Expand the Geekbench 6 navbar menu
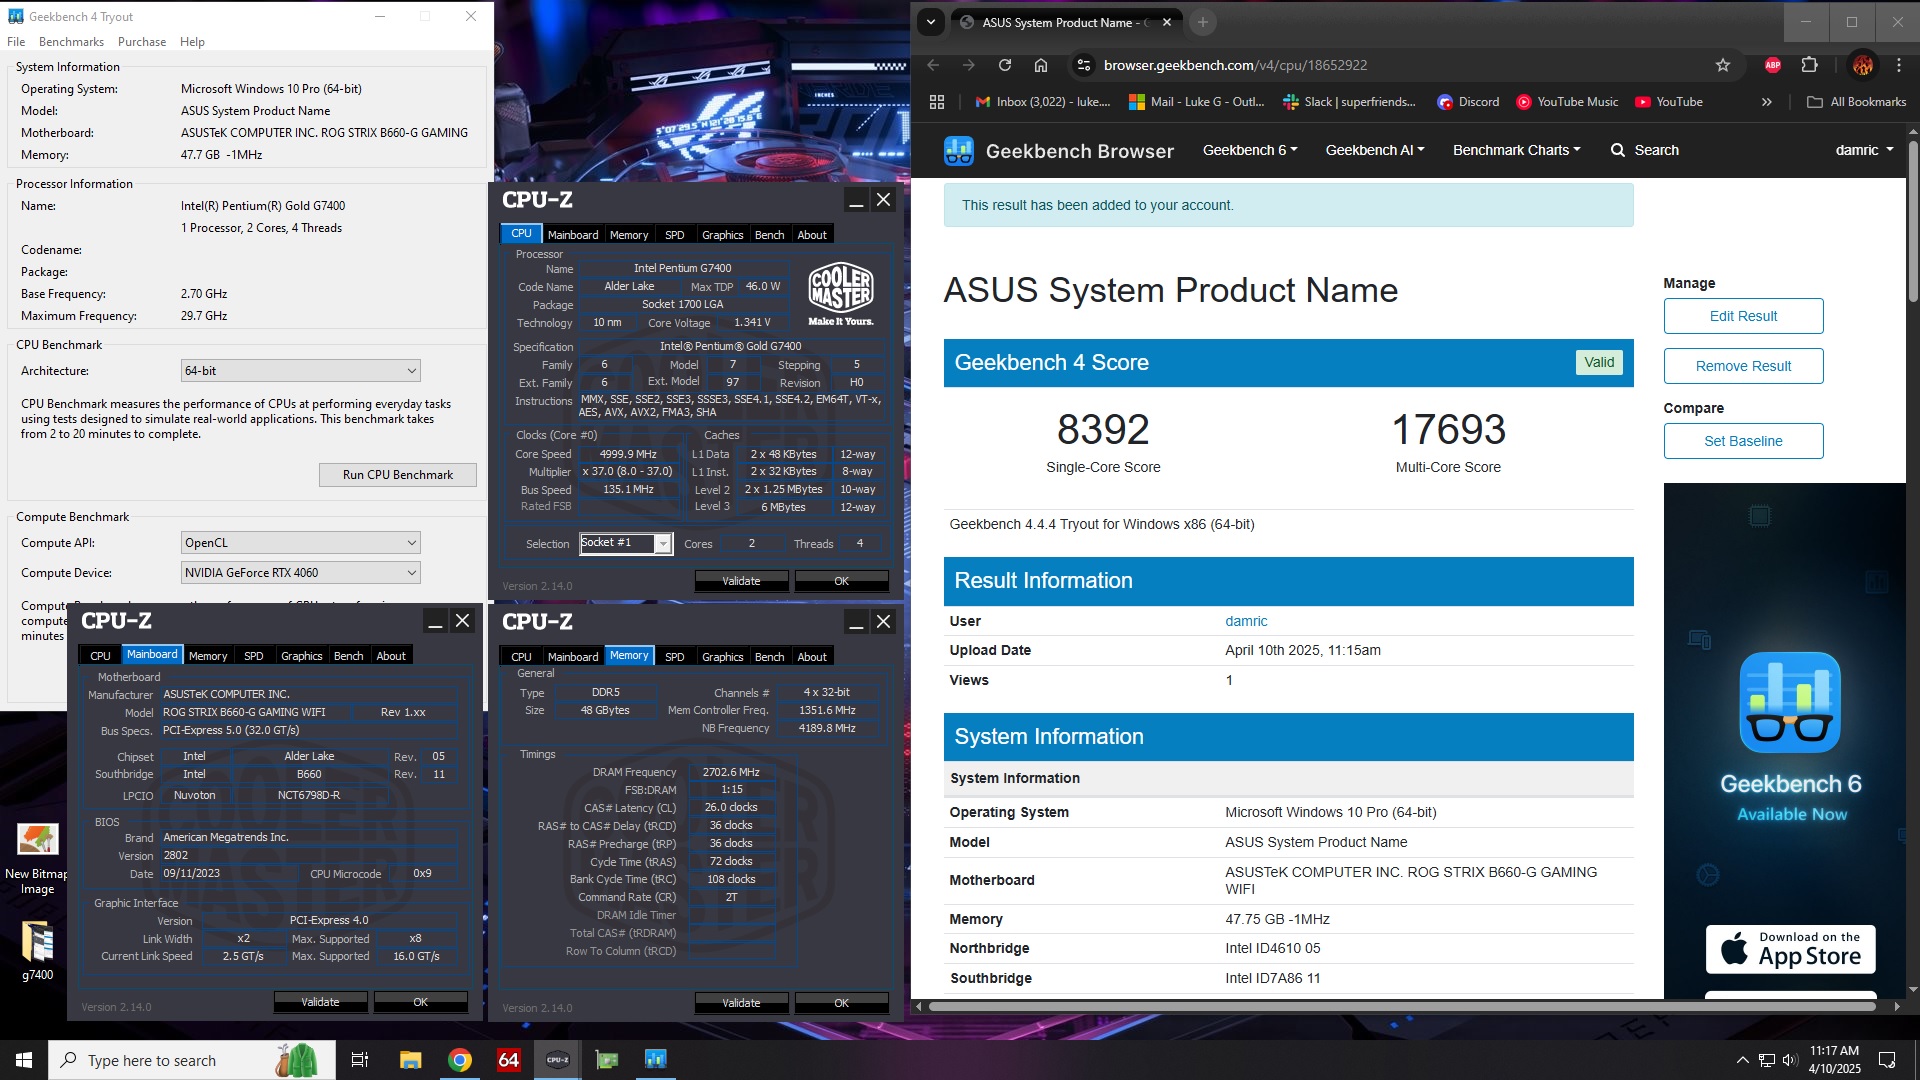The width and height of the screenshot is (1920, 1080). [1250, 150]
